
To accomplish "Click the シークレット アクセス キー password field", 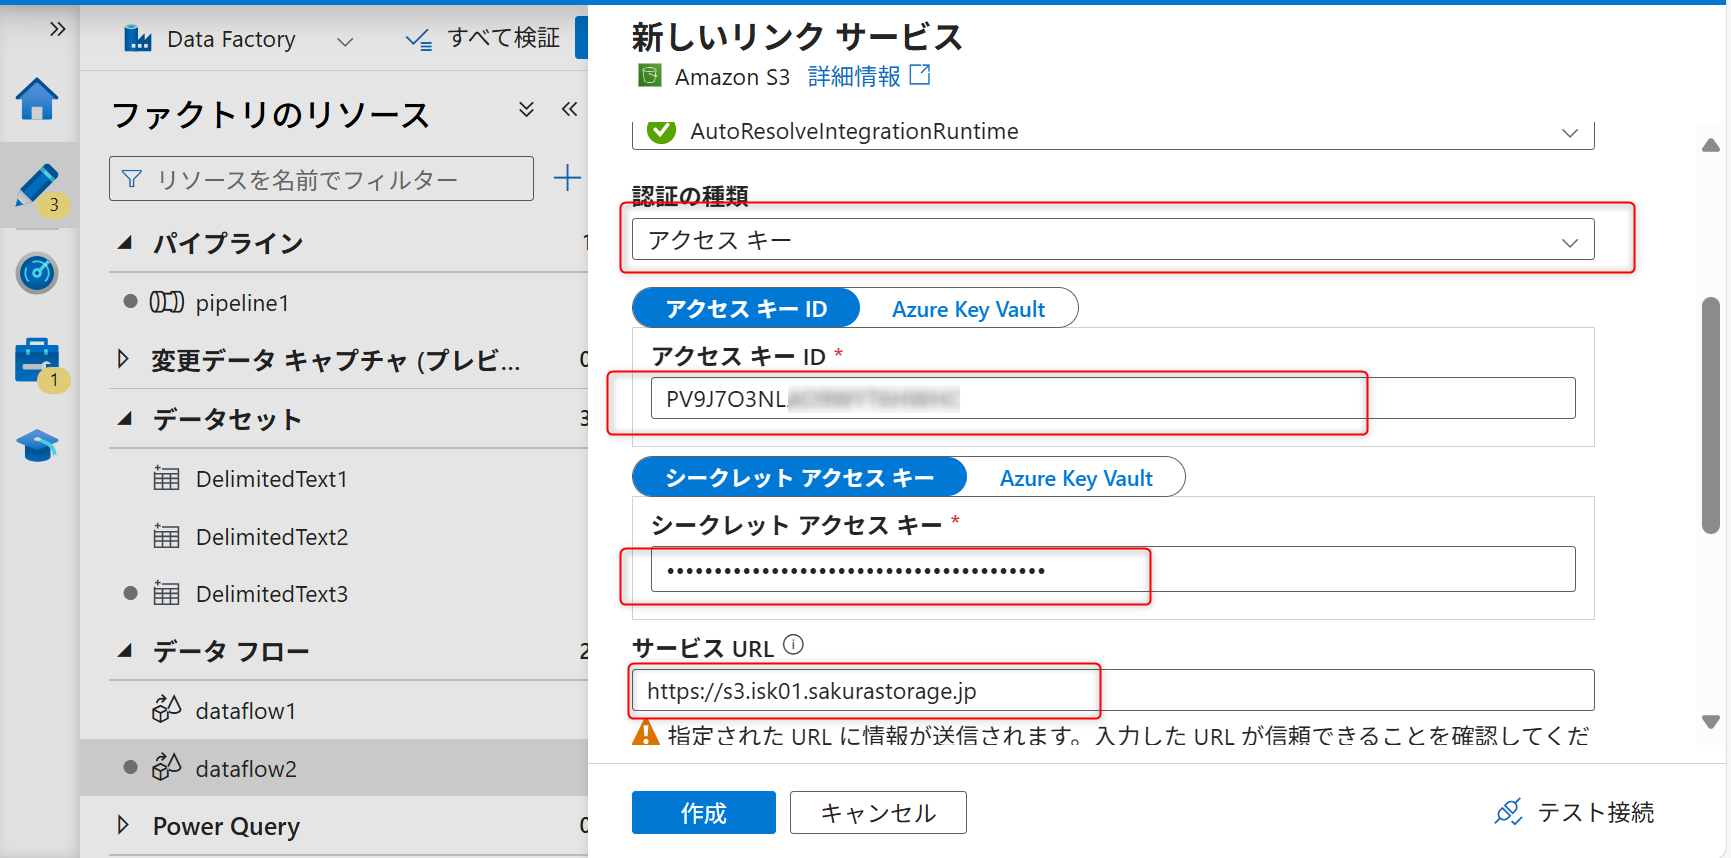I will (1113, 569).
